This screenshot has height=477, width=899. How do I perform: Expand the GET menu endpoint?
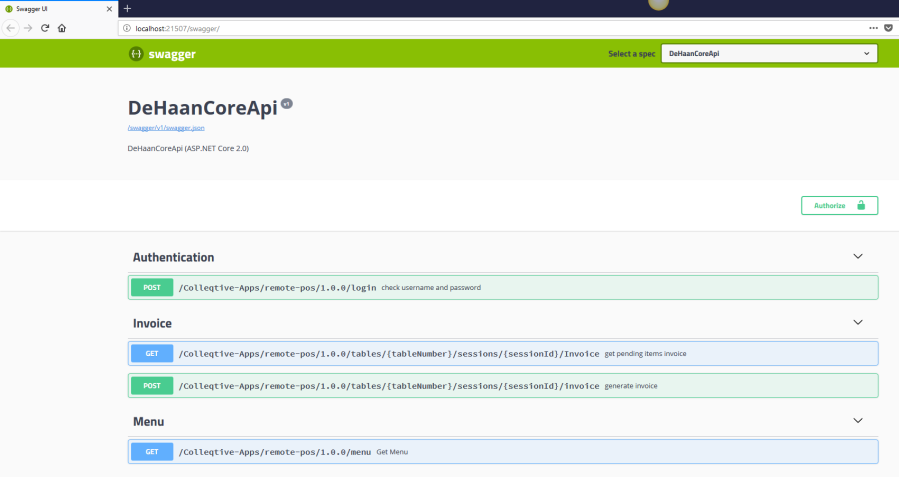point(503,452)
